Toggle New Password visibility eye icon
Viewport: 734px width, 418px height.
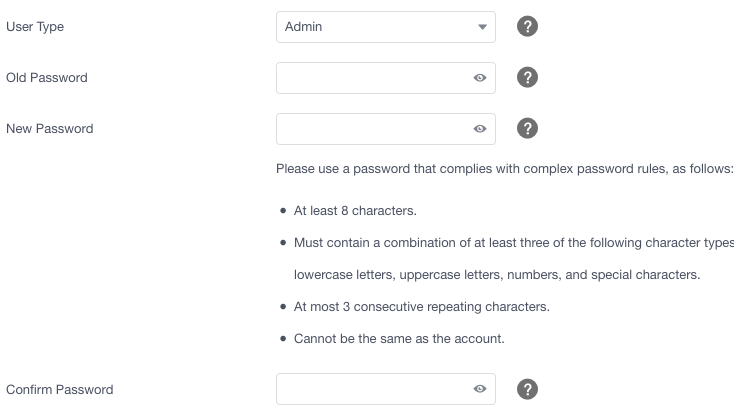(480, 129)
